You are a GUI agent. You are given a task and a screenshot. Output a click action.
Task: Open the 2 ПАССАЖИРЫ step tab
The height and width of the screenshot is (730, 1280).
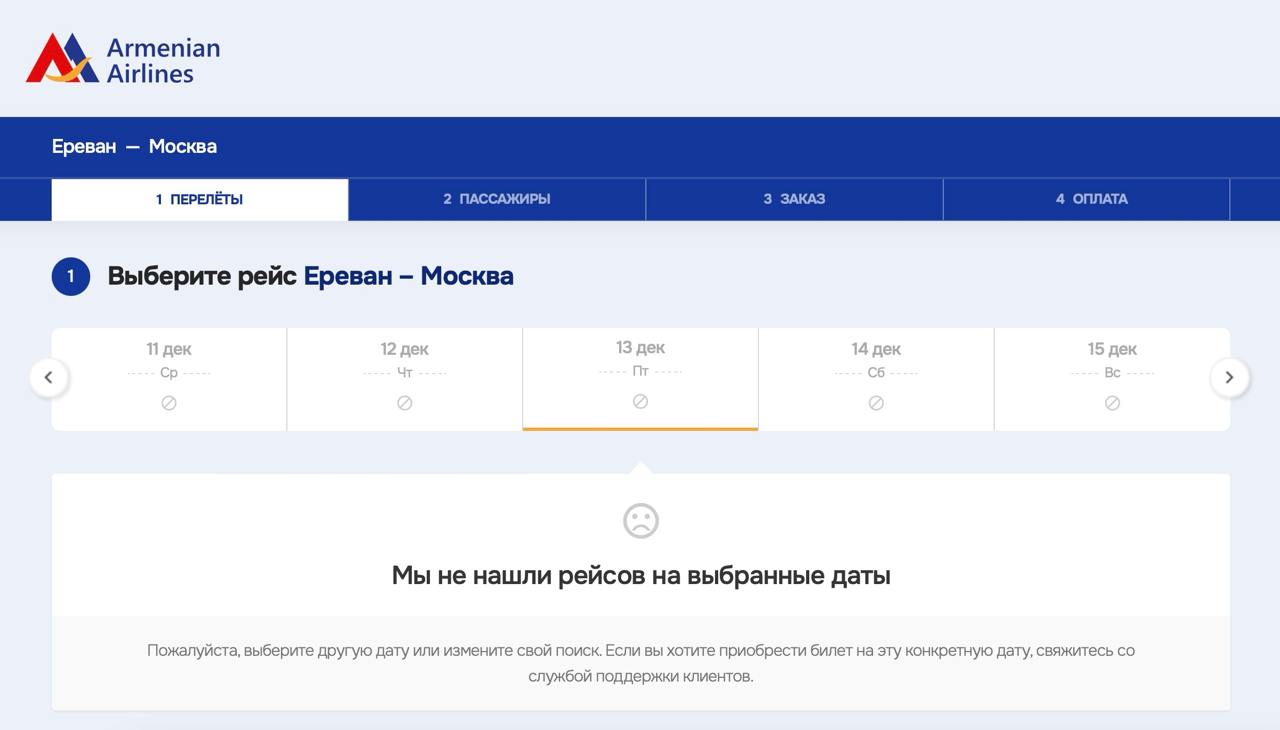pos(497,199)
